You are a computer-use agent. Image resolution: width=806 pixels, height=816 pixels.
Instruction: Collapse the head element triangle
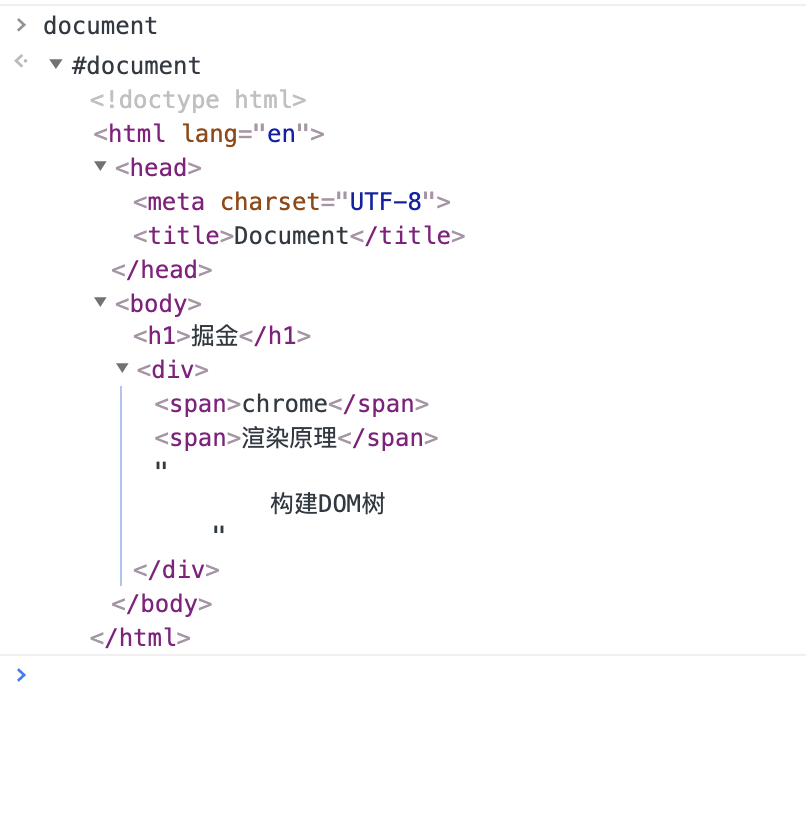coord(100,167)
